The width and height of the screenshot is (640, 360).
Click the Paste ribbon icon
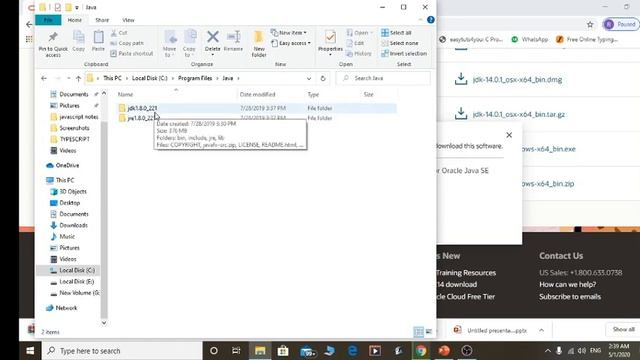(x=98, y=41)
